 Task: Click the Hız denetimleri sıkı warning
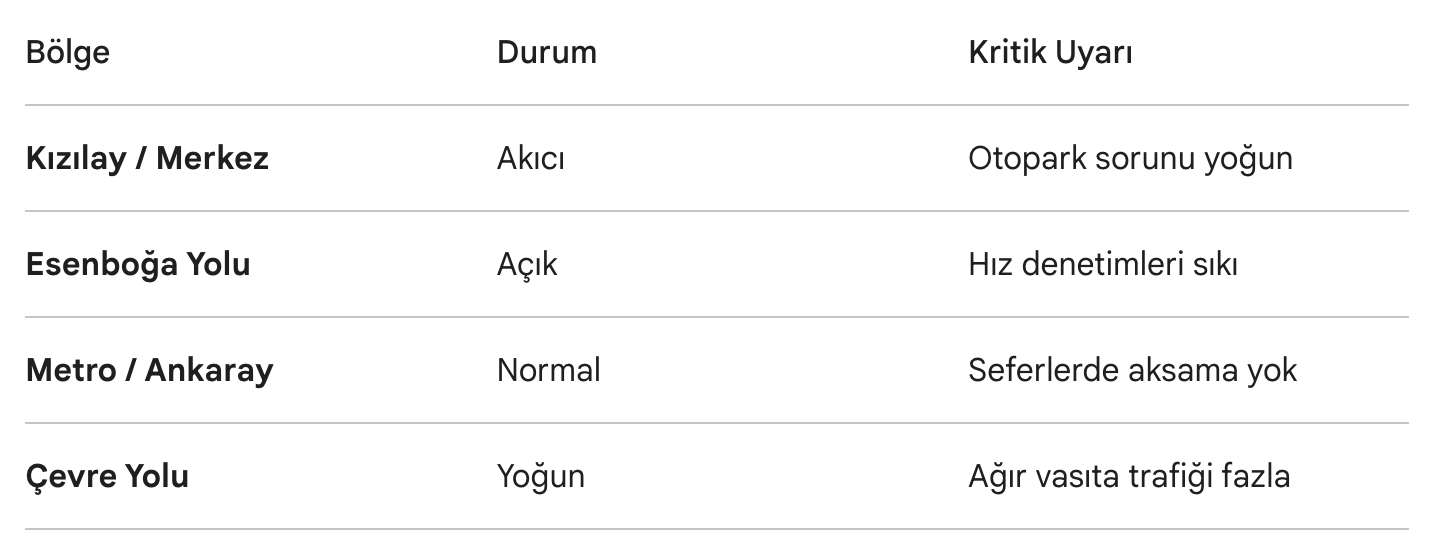pyautogui.click(x=1103, y=264)
